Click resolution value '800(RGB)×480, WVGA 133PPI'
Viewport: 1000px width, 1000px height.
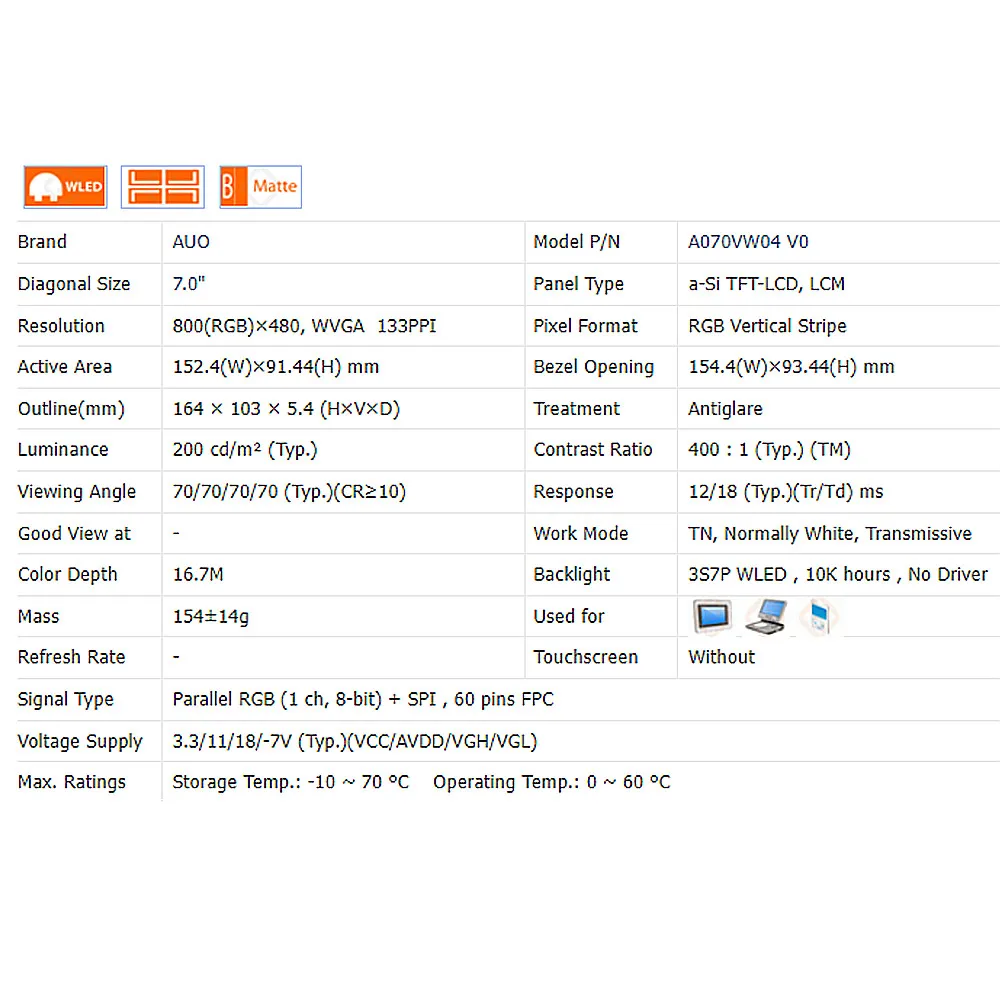tap(304, 326)
